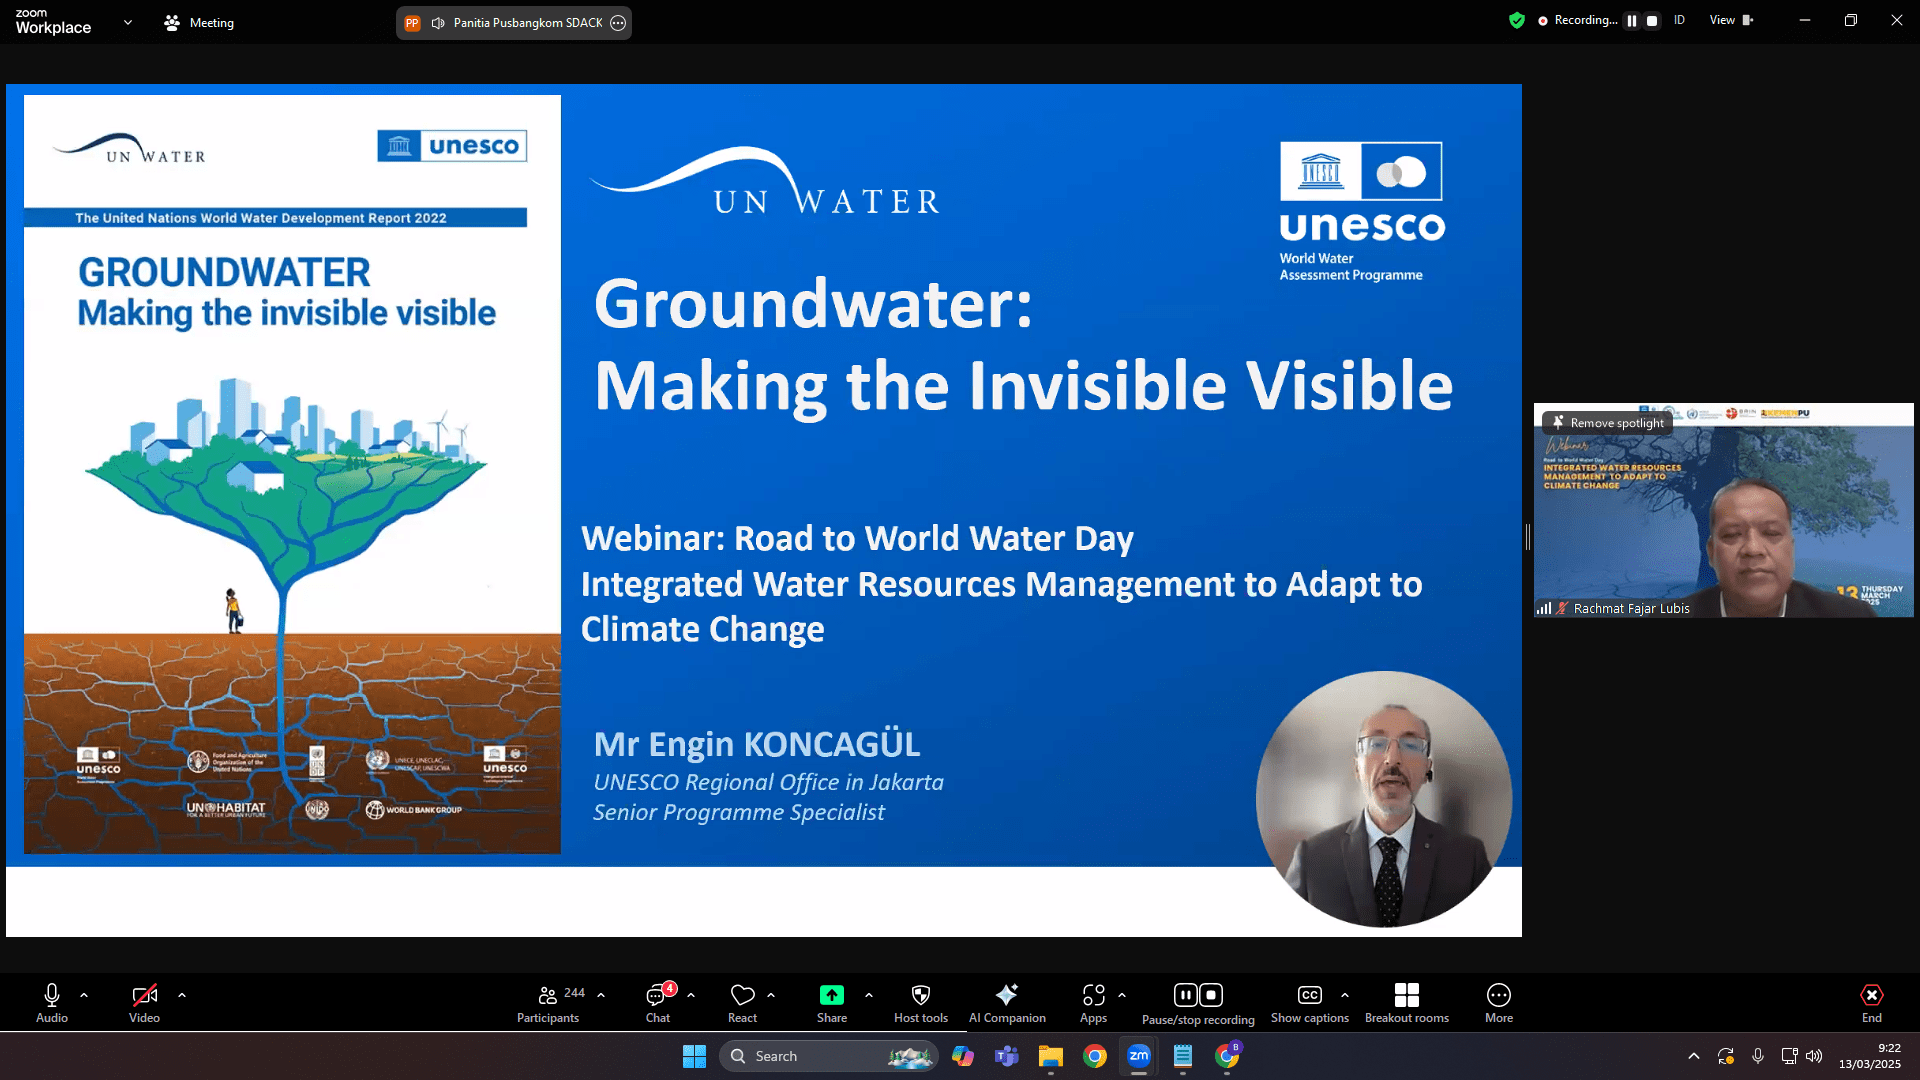Image resolution: width=1920 pixels, height=1080 pixels.
Task: Show captions with CC button
Action: (1310, 1003)
